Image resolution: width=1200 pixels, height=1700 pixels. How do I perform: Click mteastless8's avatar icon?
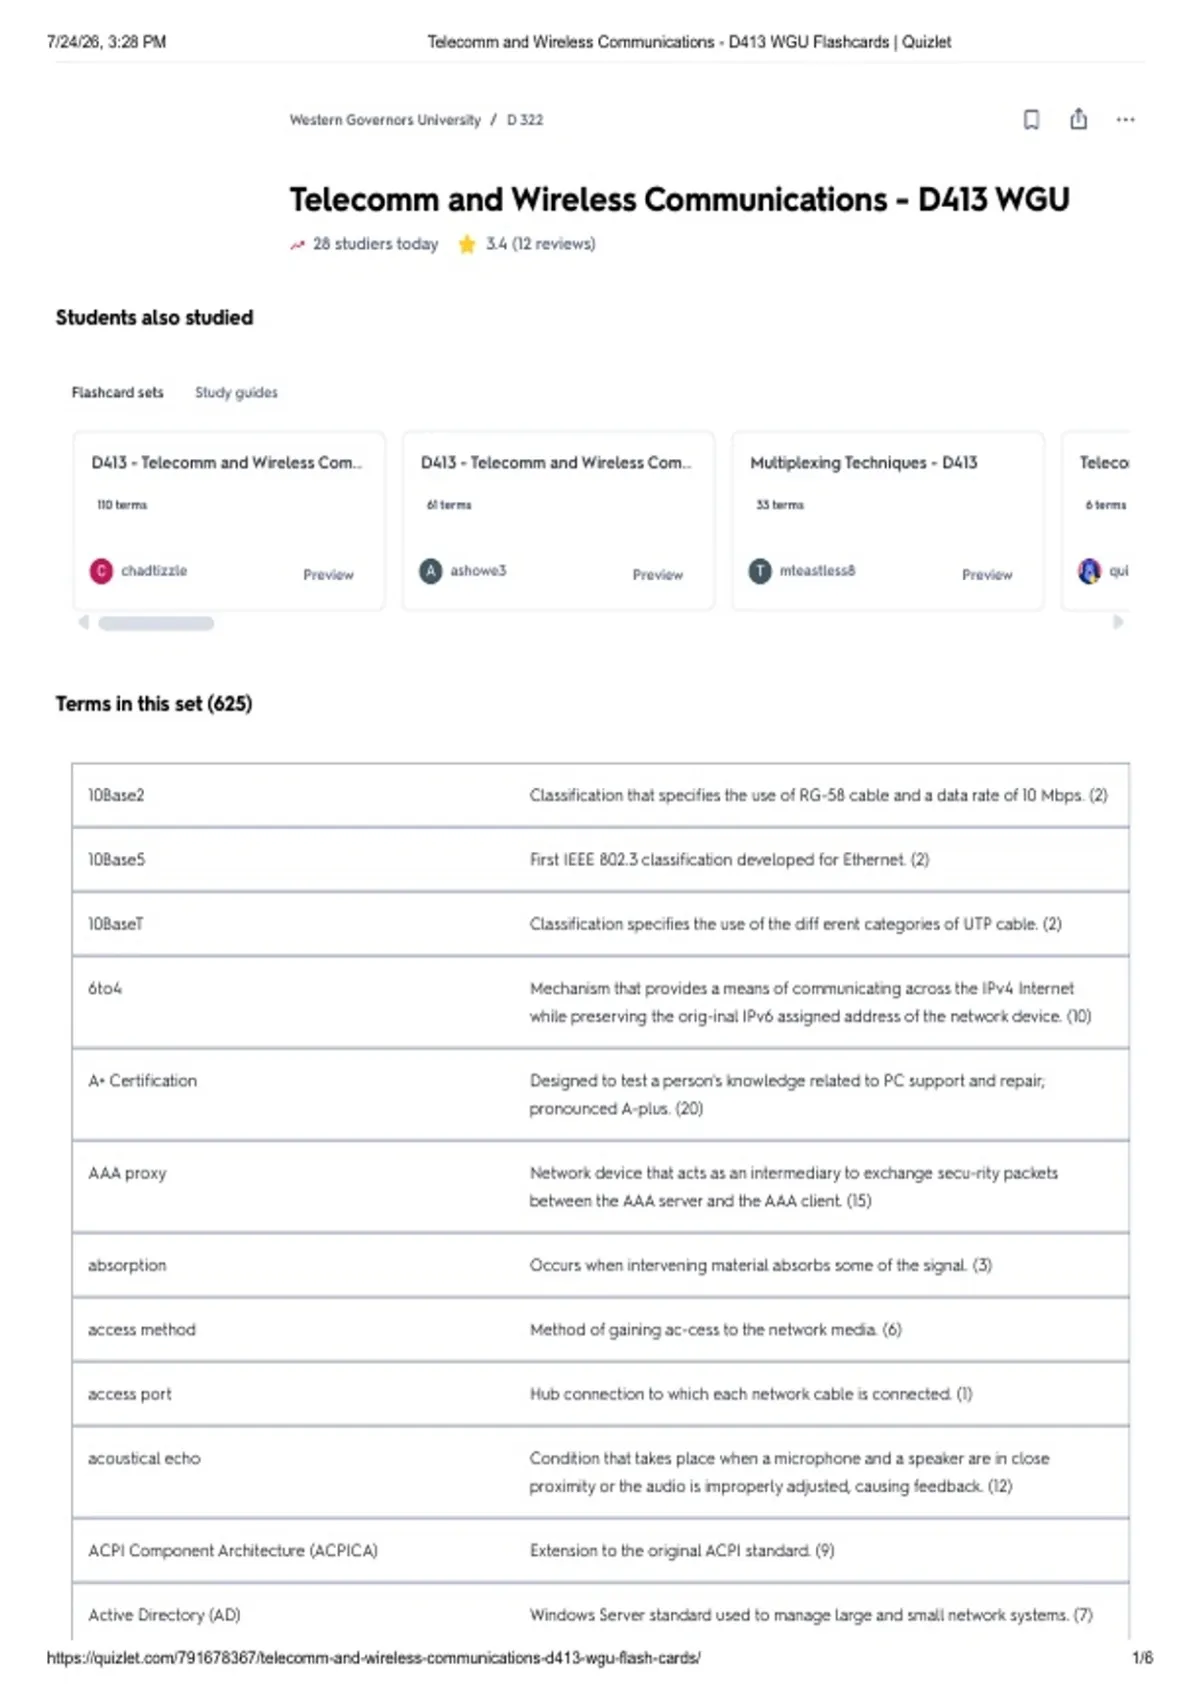760,571
